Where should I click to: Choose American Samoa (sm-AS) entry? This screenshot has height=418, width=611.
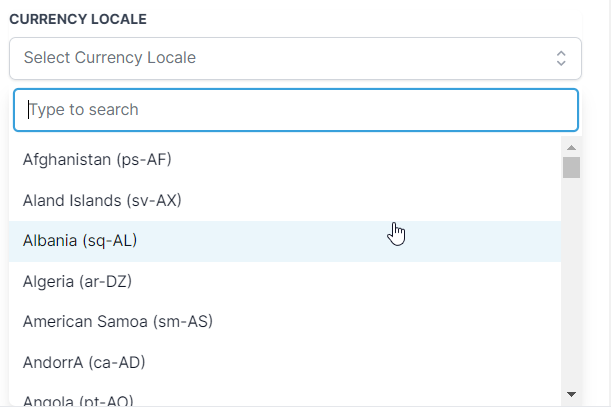click(x=117, y=322)
